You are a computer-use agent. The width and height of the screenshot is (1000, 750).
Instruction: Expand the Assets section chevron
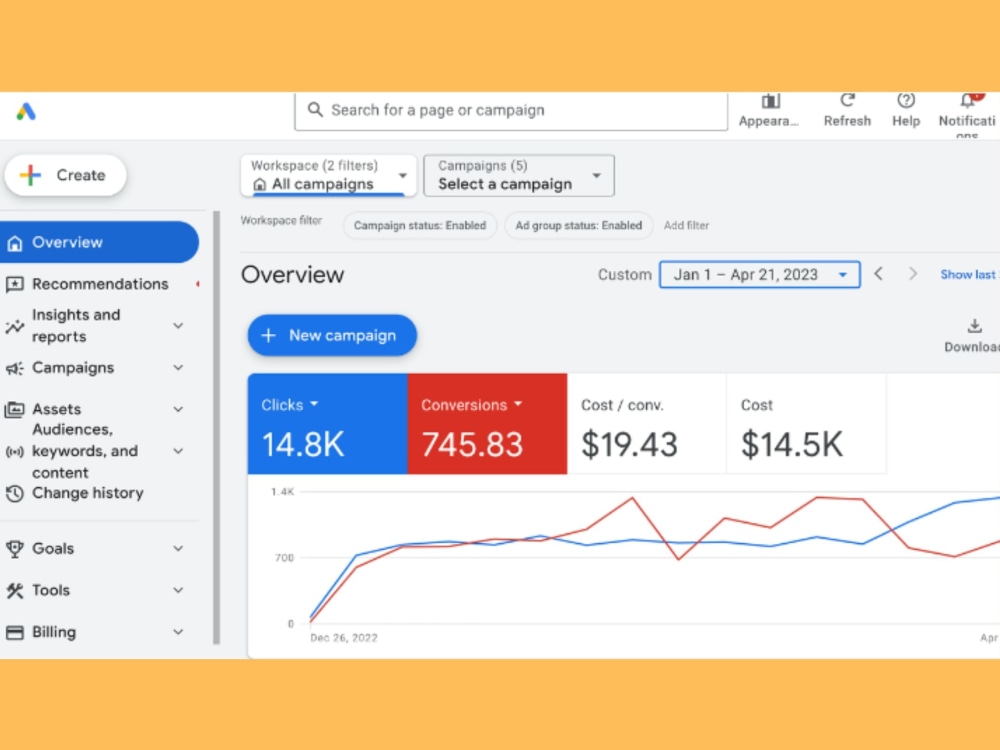coord(179,409)
